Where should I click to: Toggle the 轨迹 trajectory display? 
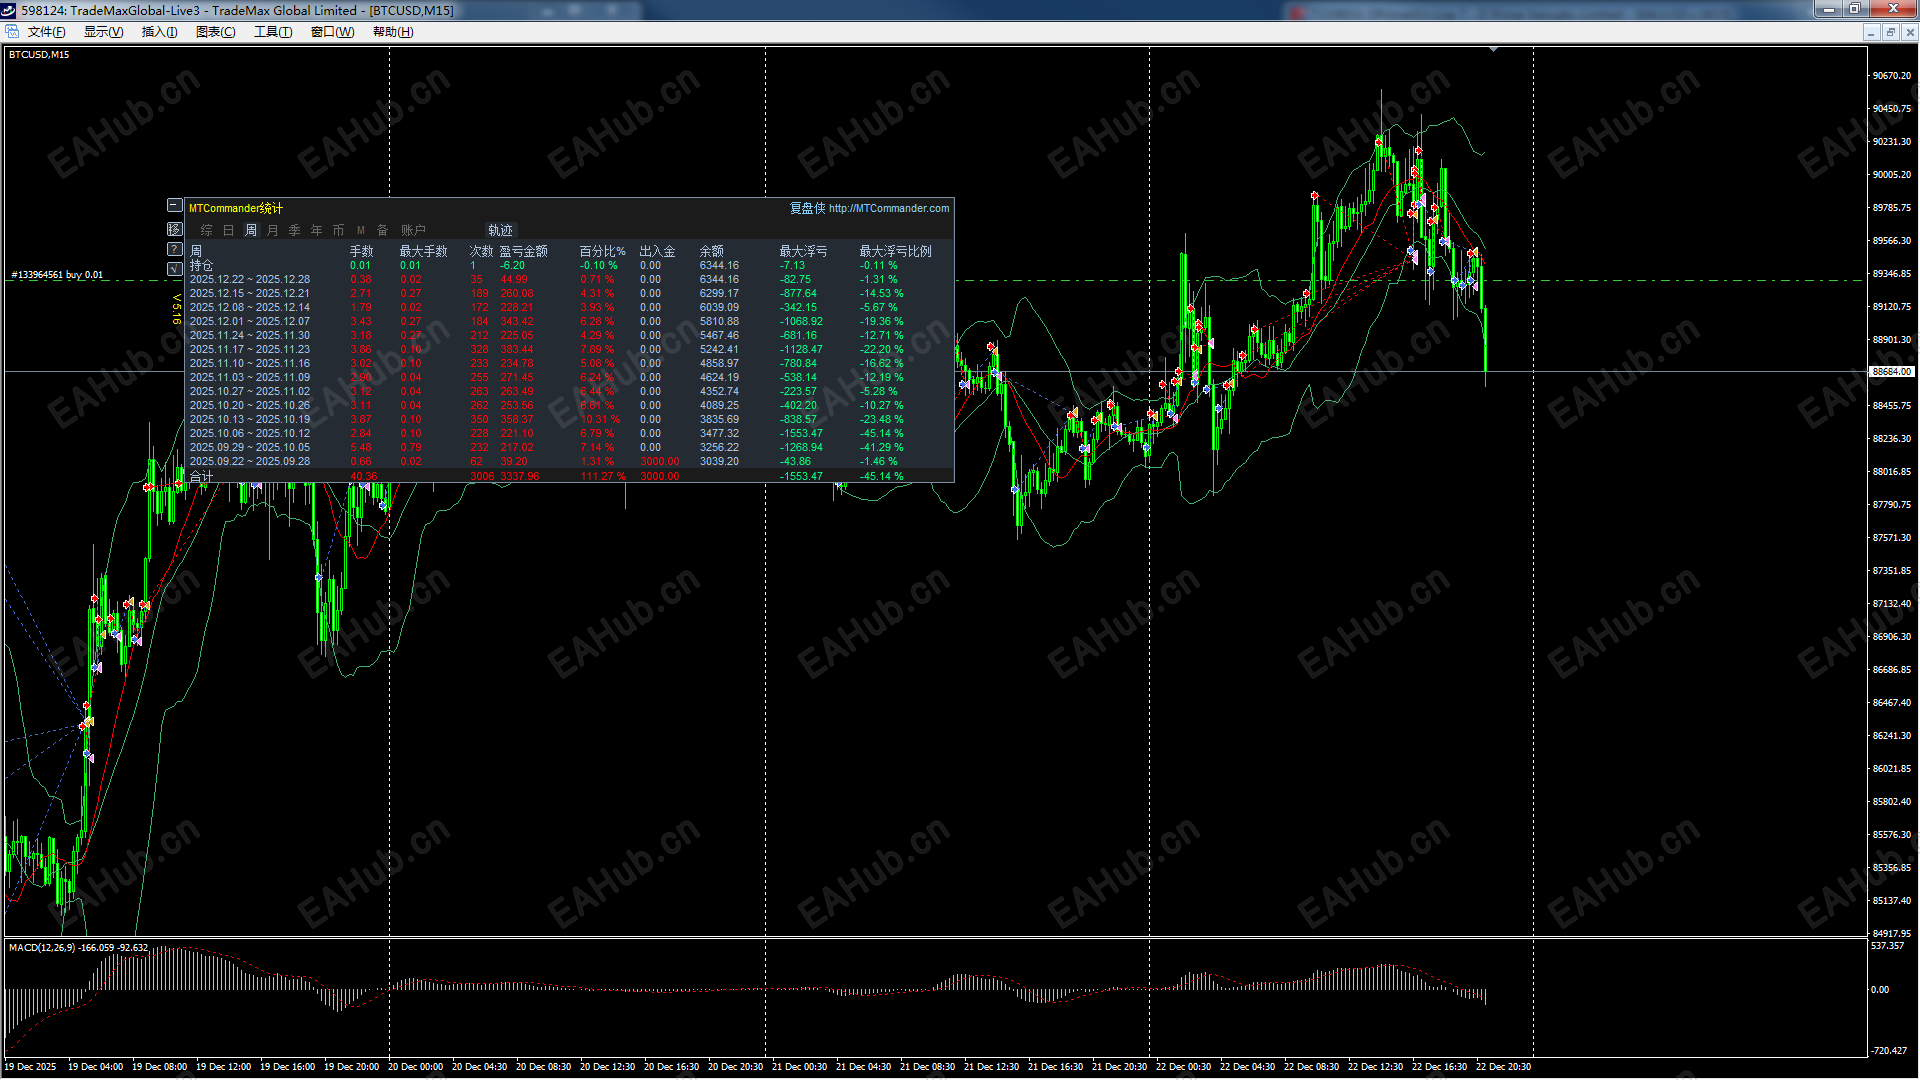click(x=501, y=230)
